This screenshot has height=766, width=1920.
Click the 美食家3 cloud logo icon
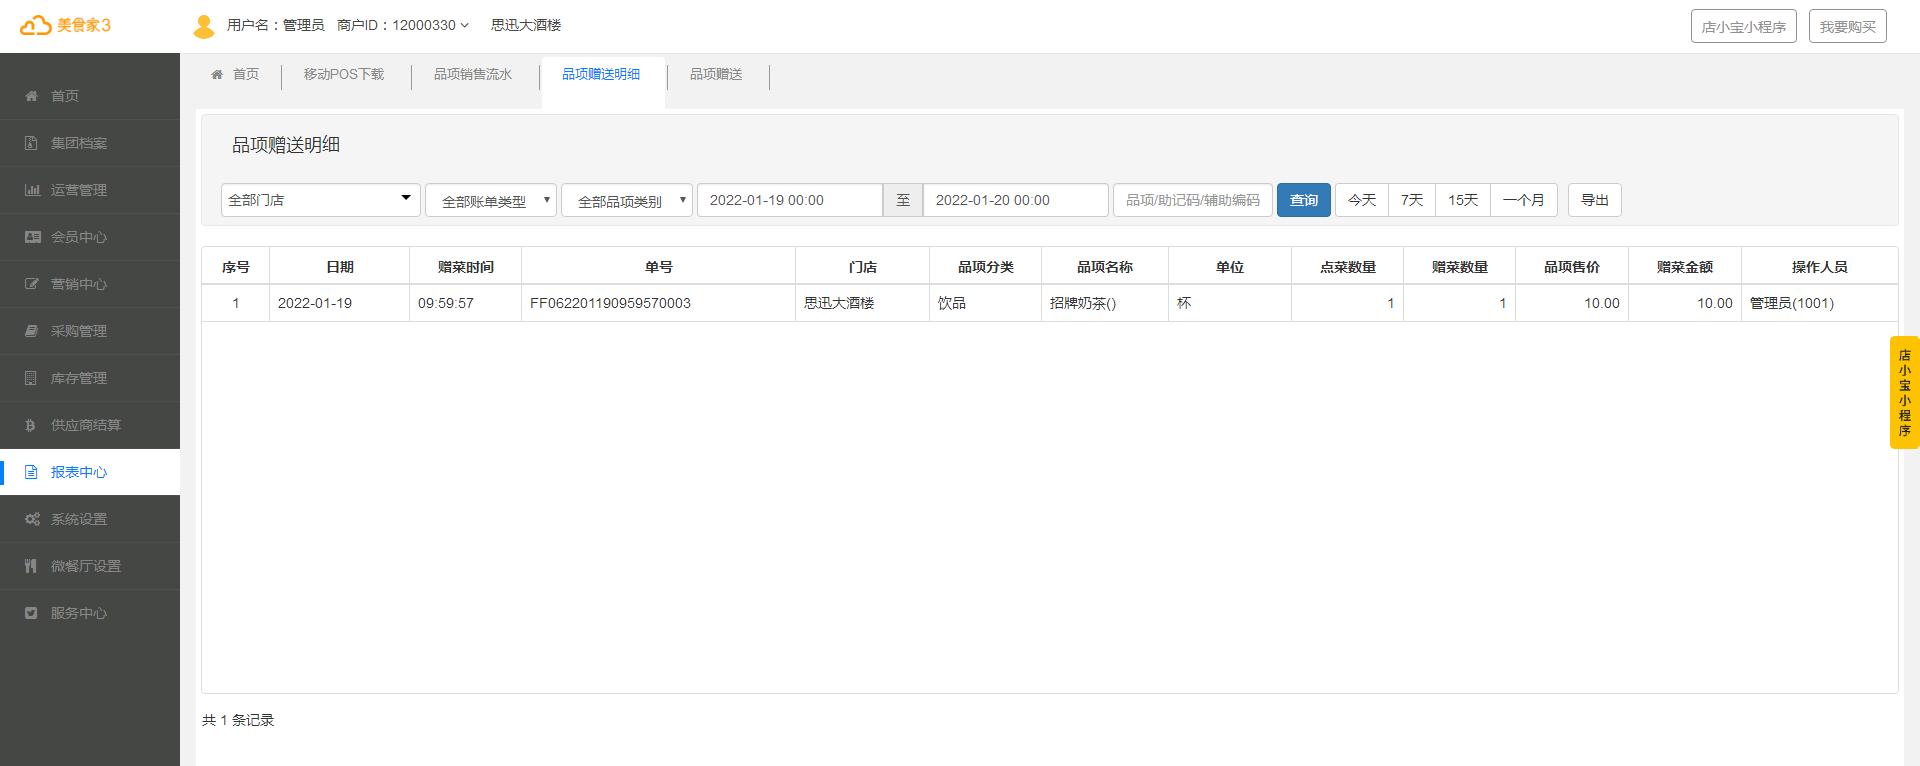[x=36, y=25]
